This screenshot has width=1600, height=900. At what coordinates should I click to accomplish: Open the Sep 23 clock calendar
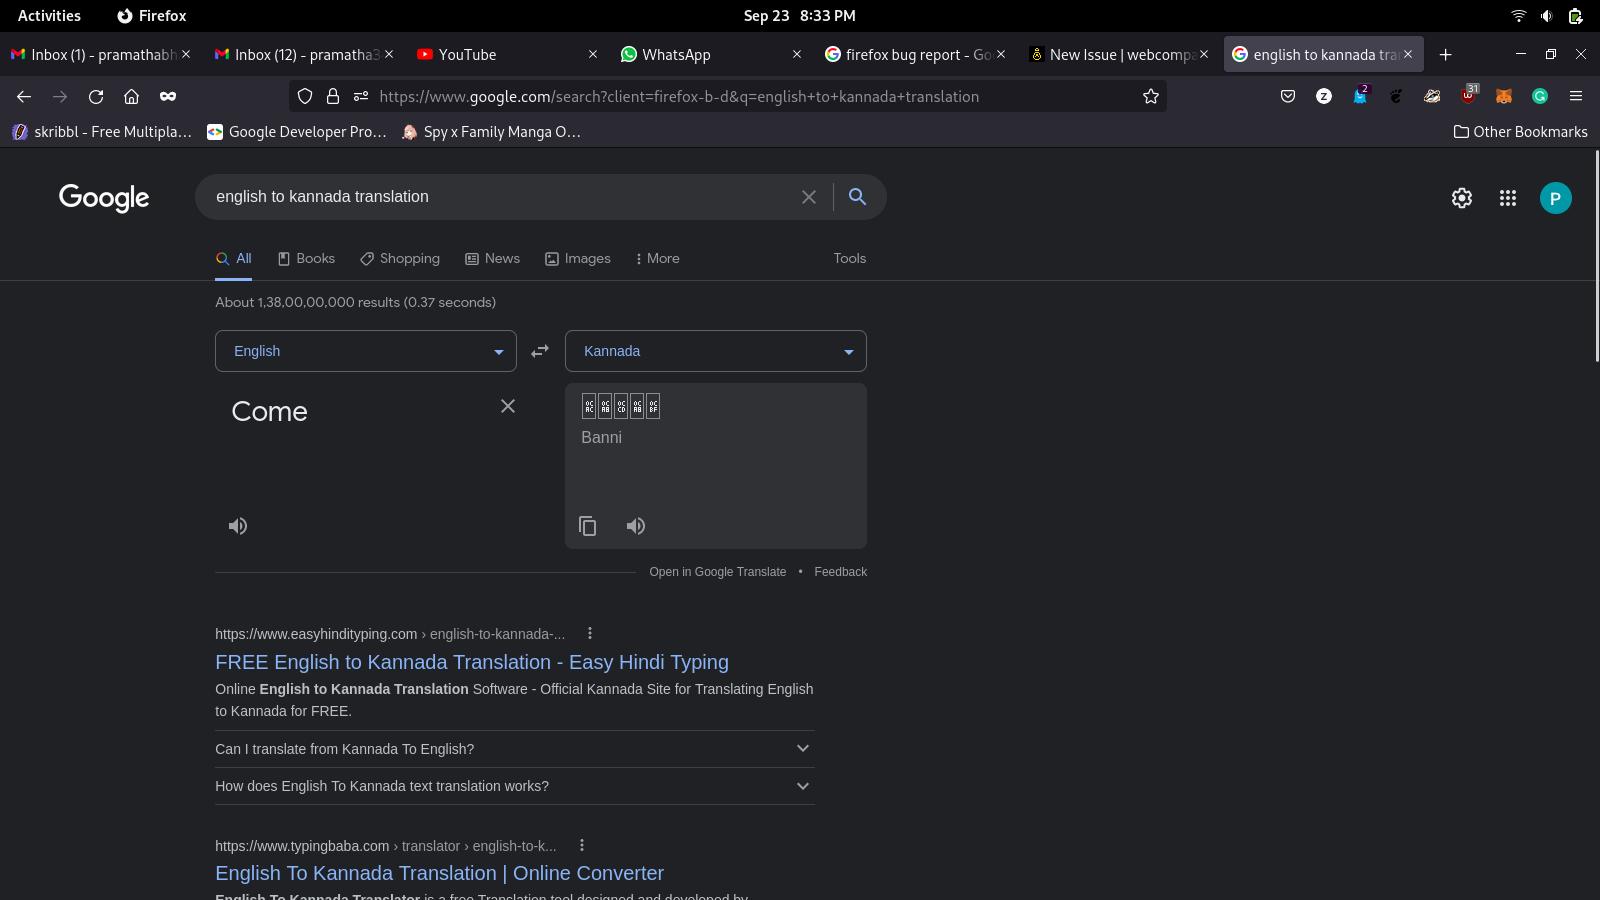point(799,16)
